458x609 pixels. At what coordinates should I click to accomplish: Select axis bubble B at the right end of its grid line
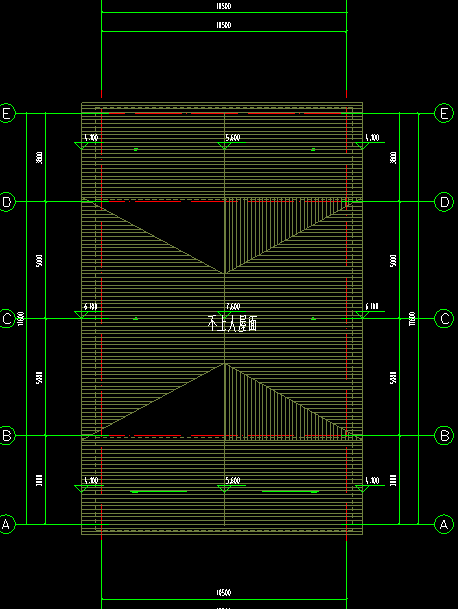pos(444,435)
